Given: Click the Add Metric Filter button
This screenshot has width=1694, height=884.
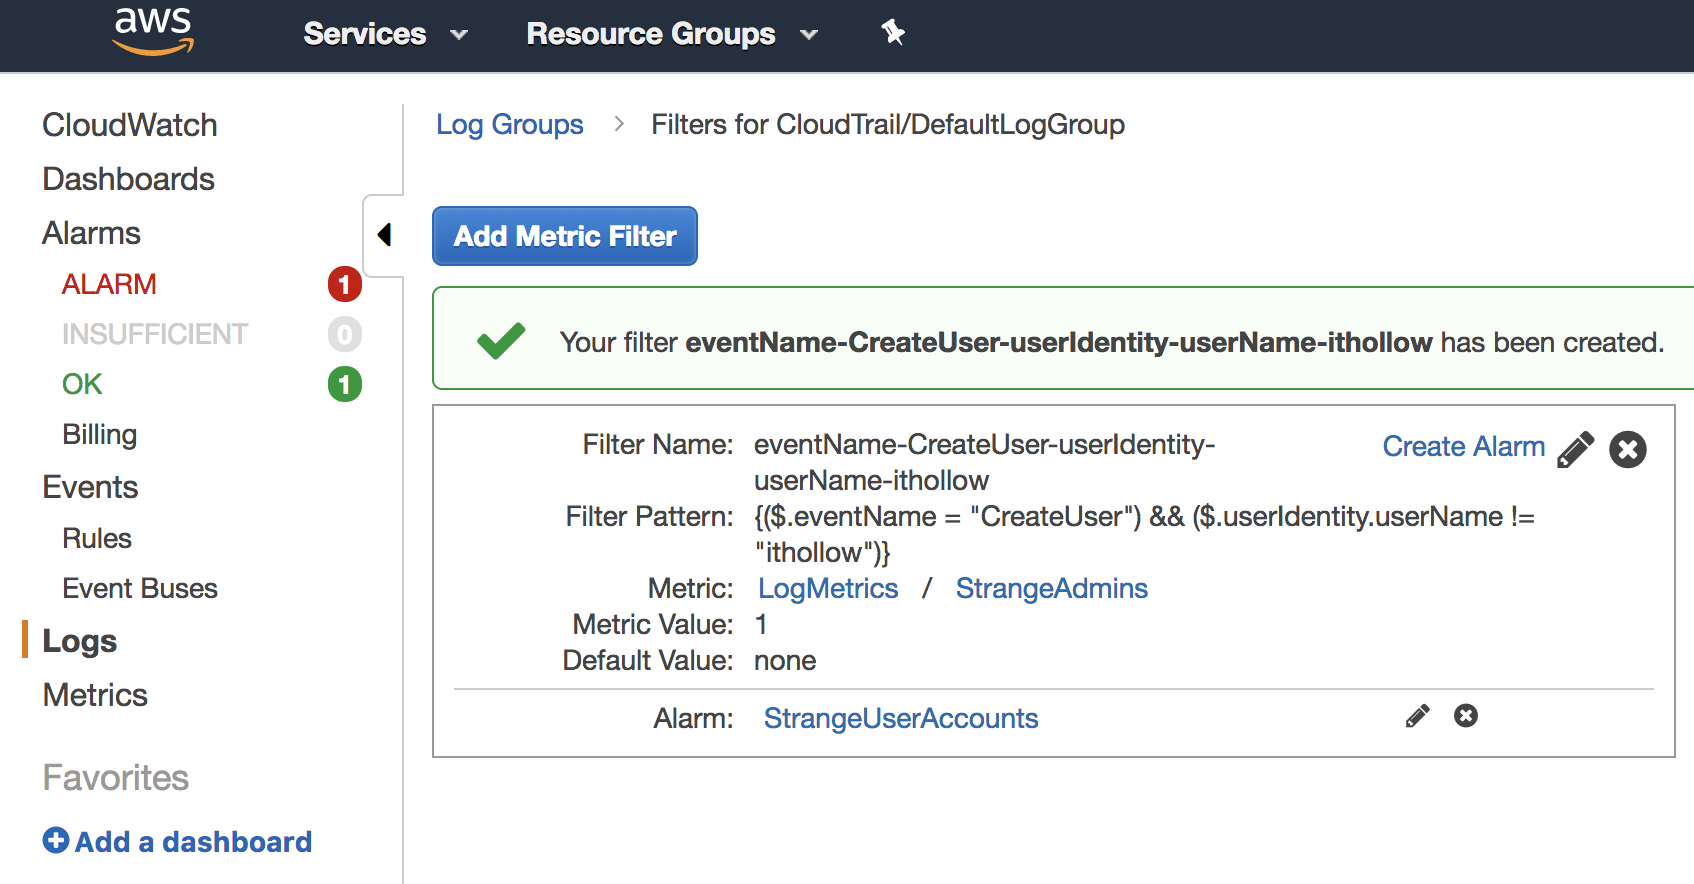Looking at the screenshot, I should (x=564, y=236).
